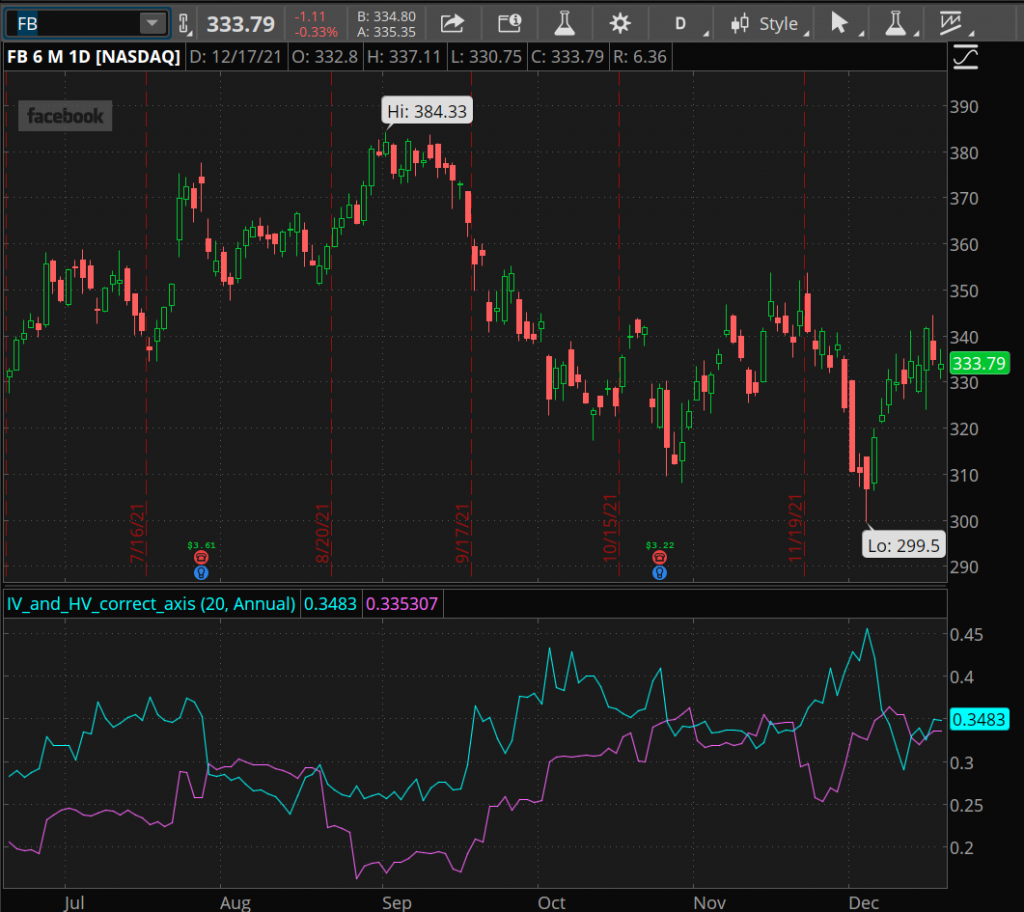The image size is (1024, 912).
Task: Open the patterns chart-line dropdown
Action: (954, 24)
